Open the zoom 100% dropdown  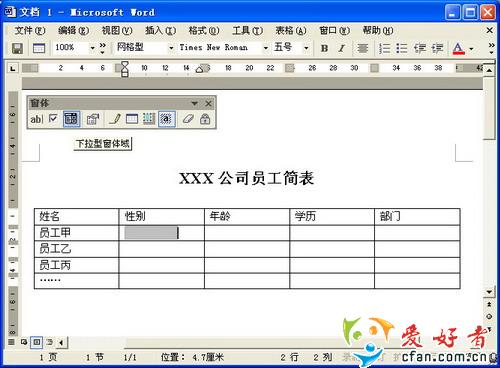click(x=93, y=48)
